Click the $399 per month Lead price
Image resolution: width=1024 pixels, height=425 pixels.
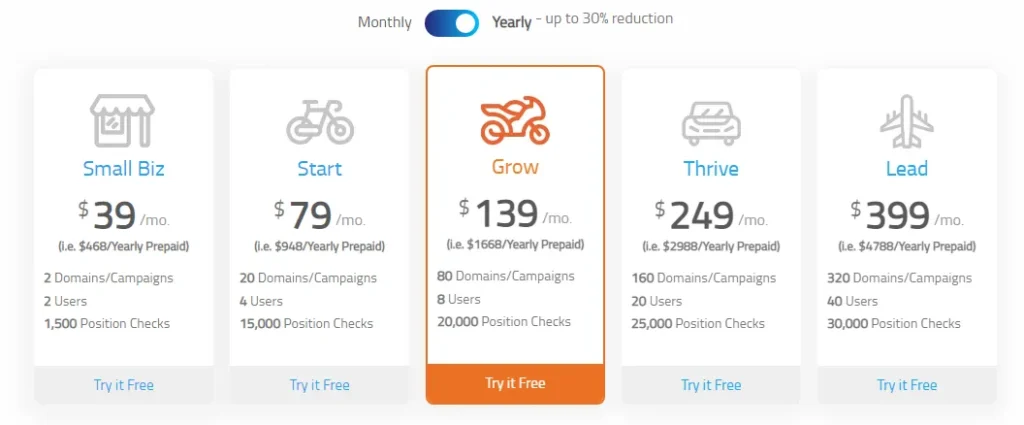(x=907, y=215)
